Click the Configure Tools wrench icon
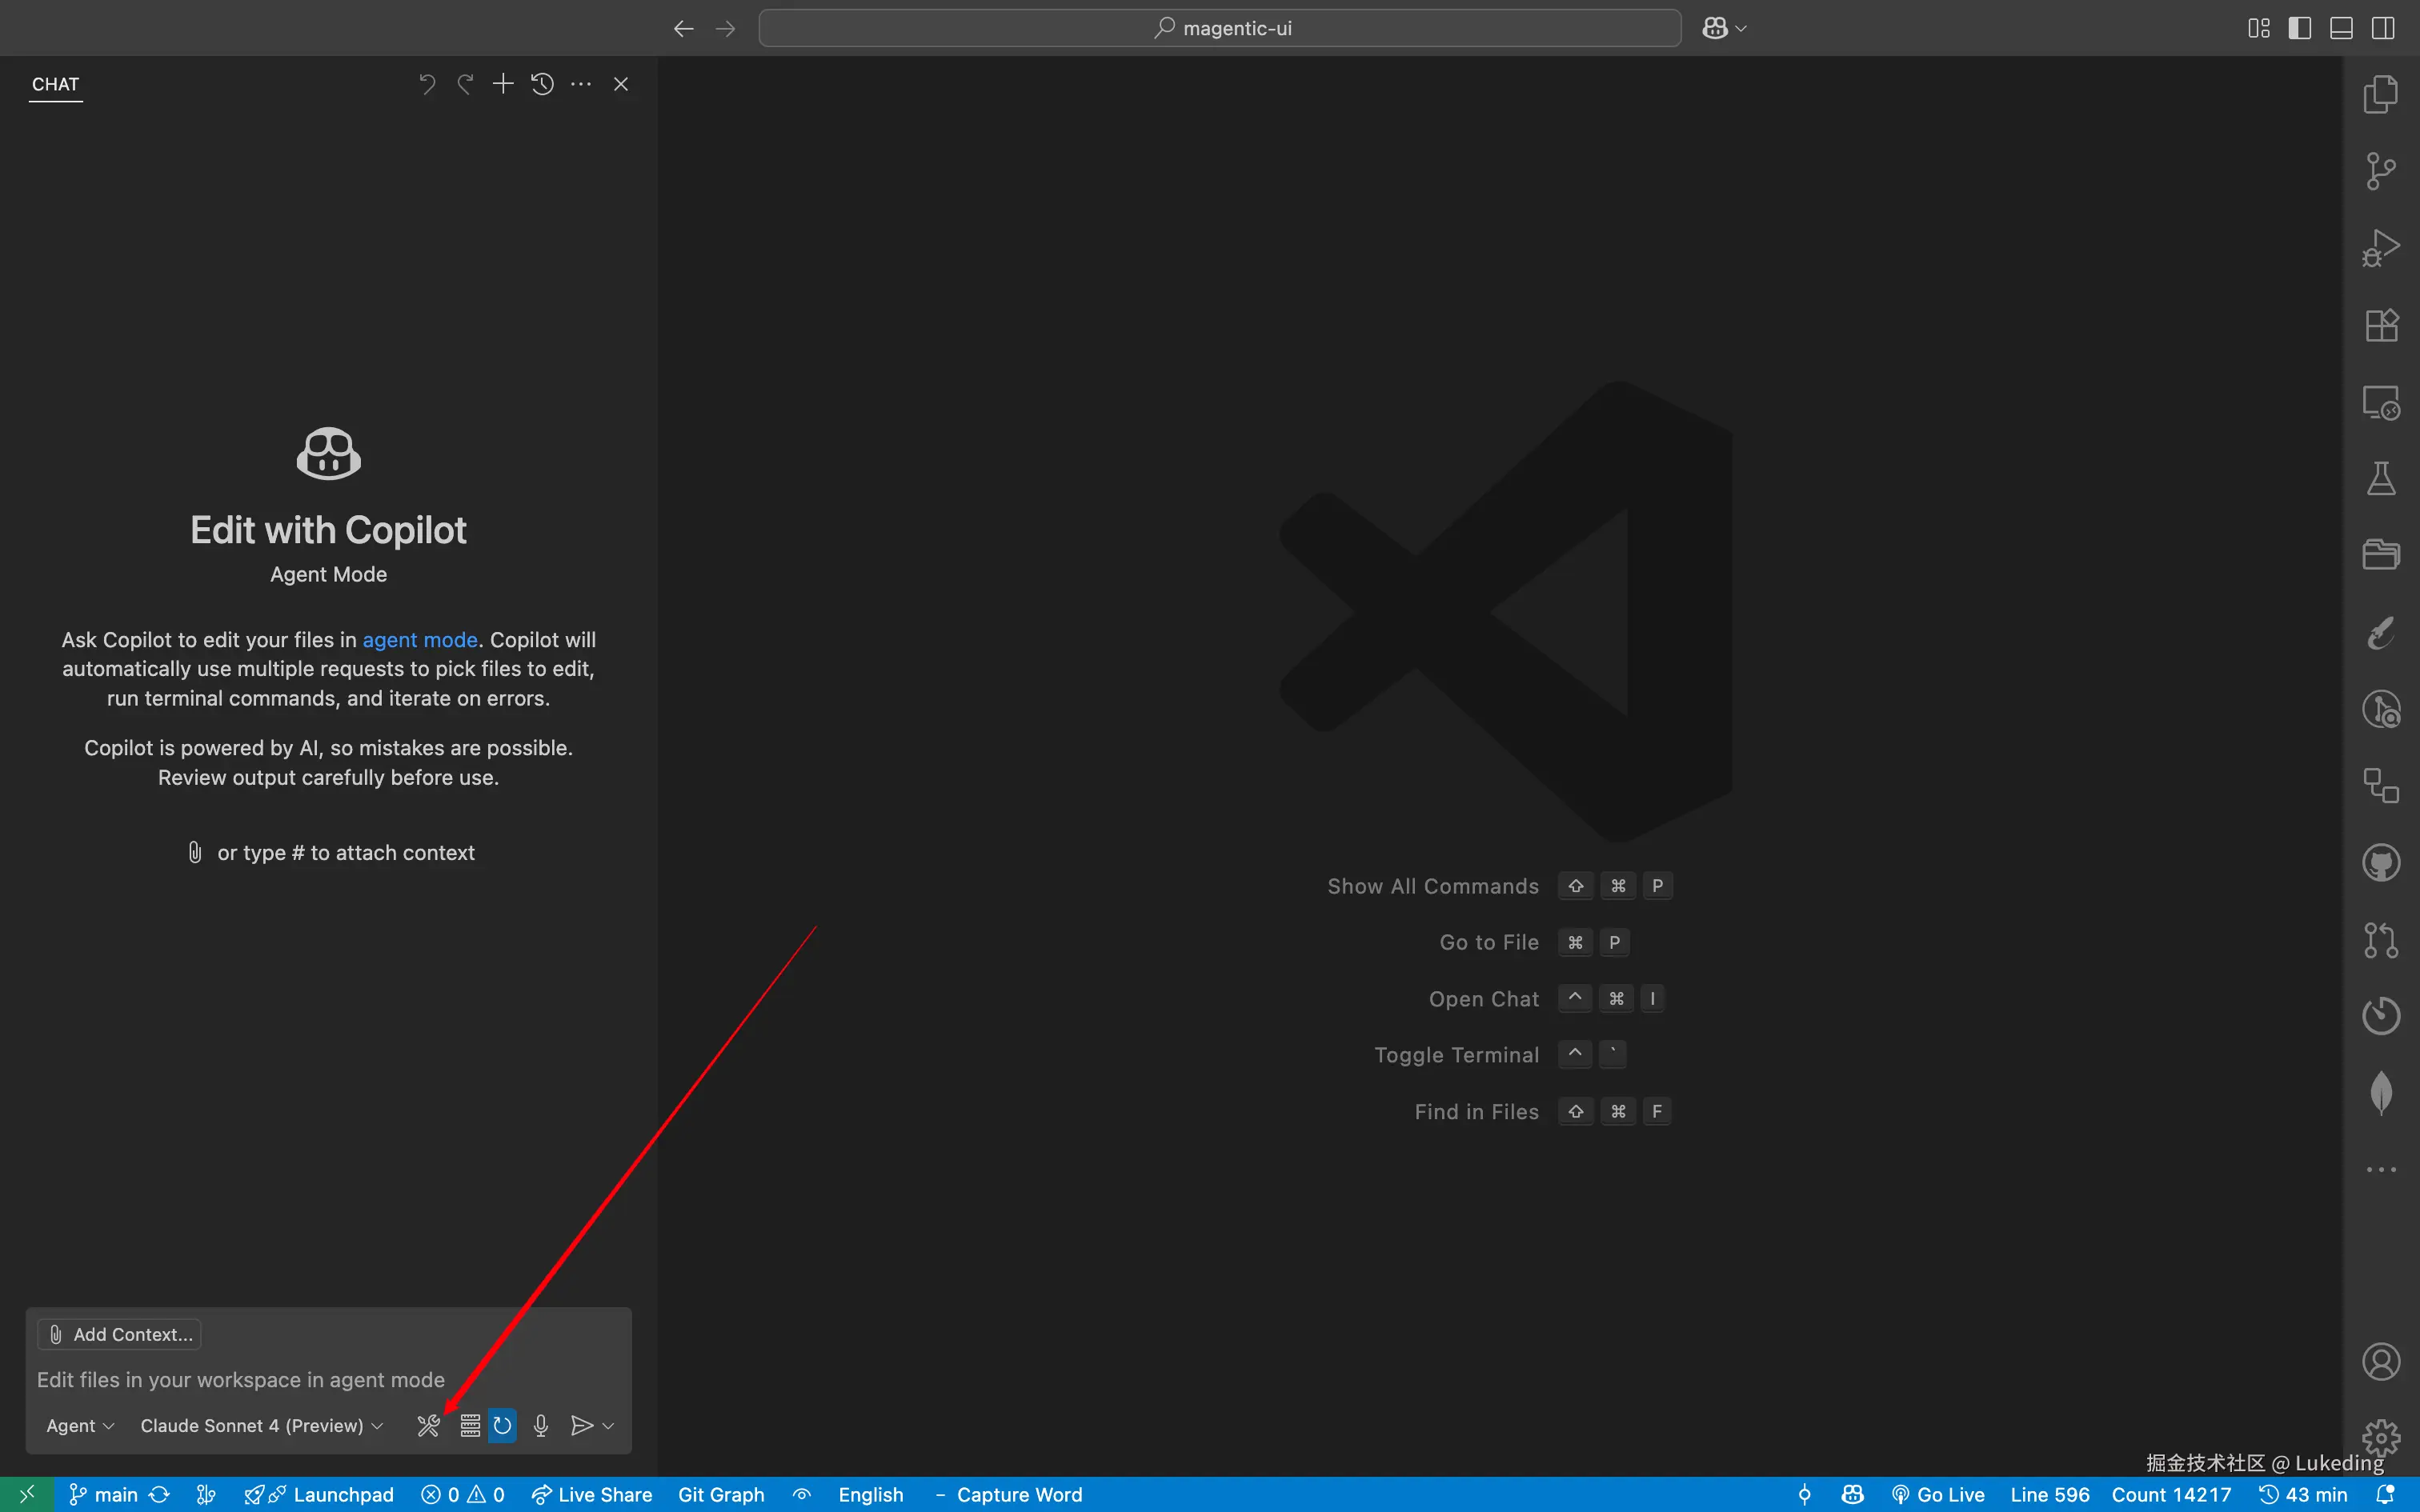The width and height of the screenshot is (2420, 1512). 428,1426
